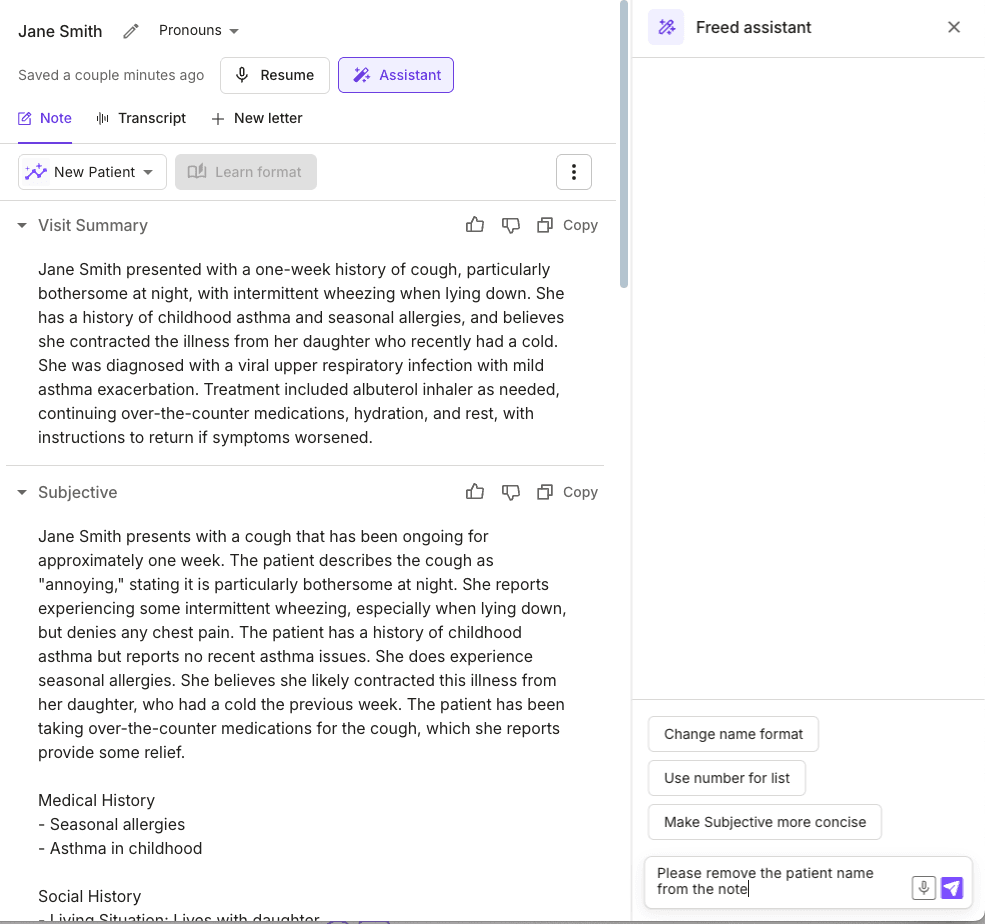985x924 pixels.
Task: Click the Social History heading
Action: point(89,896)
